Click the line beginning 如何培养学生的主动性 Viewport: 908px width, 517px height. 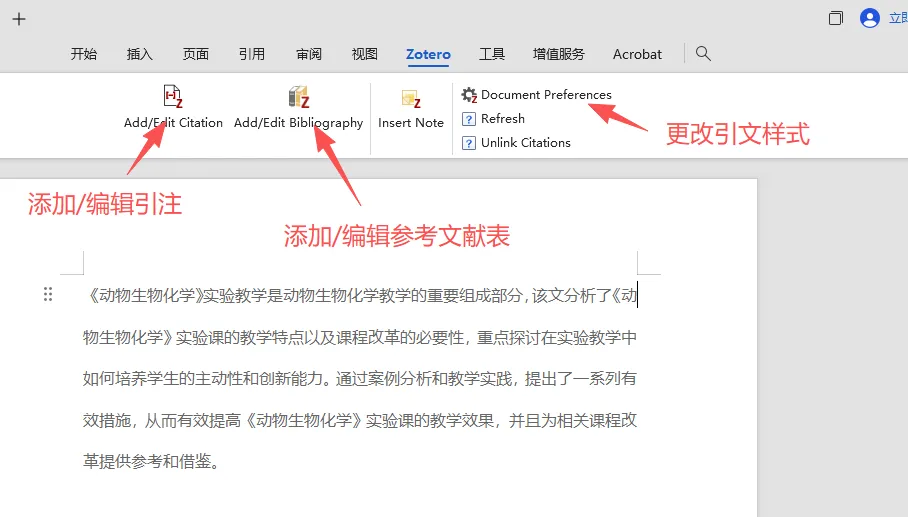[x=360, y=379]
